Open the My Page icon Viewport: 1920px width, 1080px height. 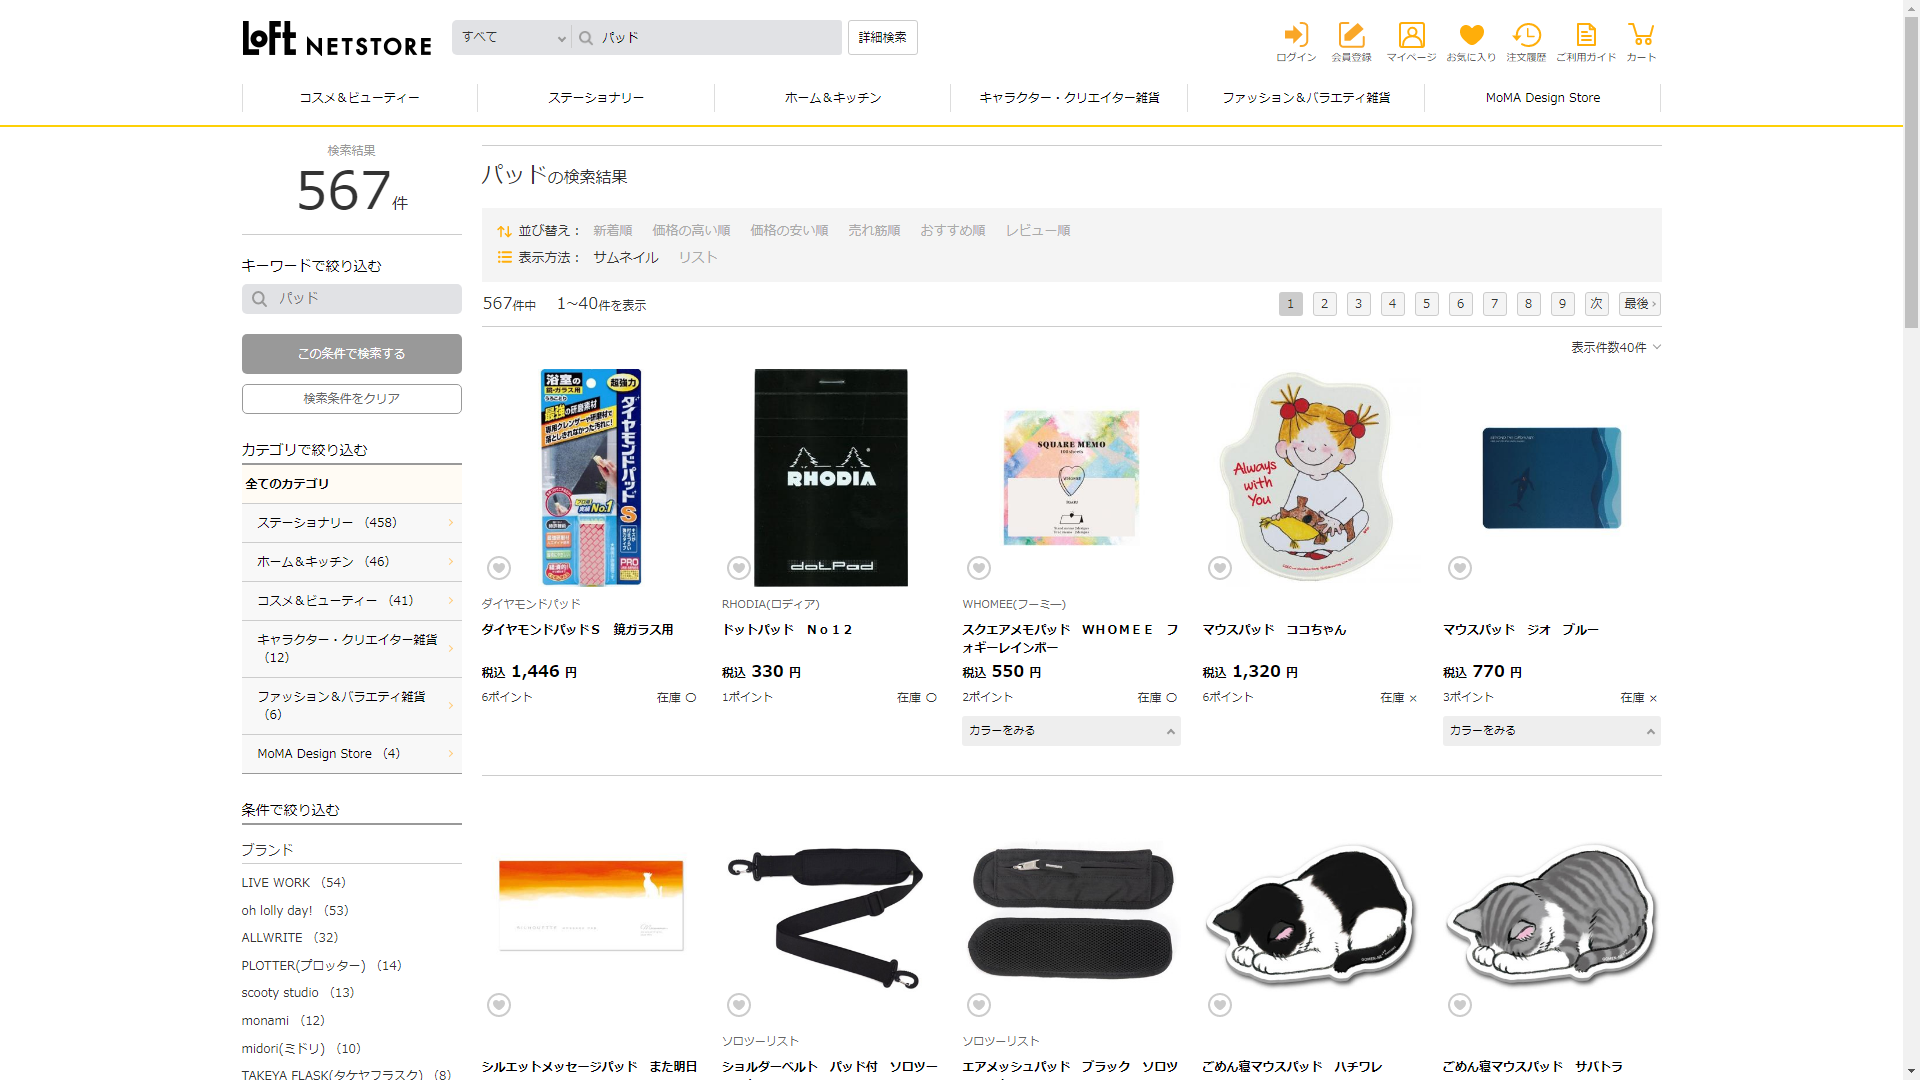[1411, 36]
